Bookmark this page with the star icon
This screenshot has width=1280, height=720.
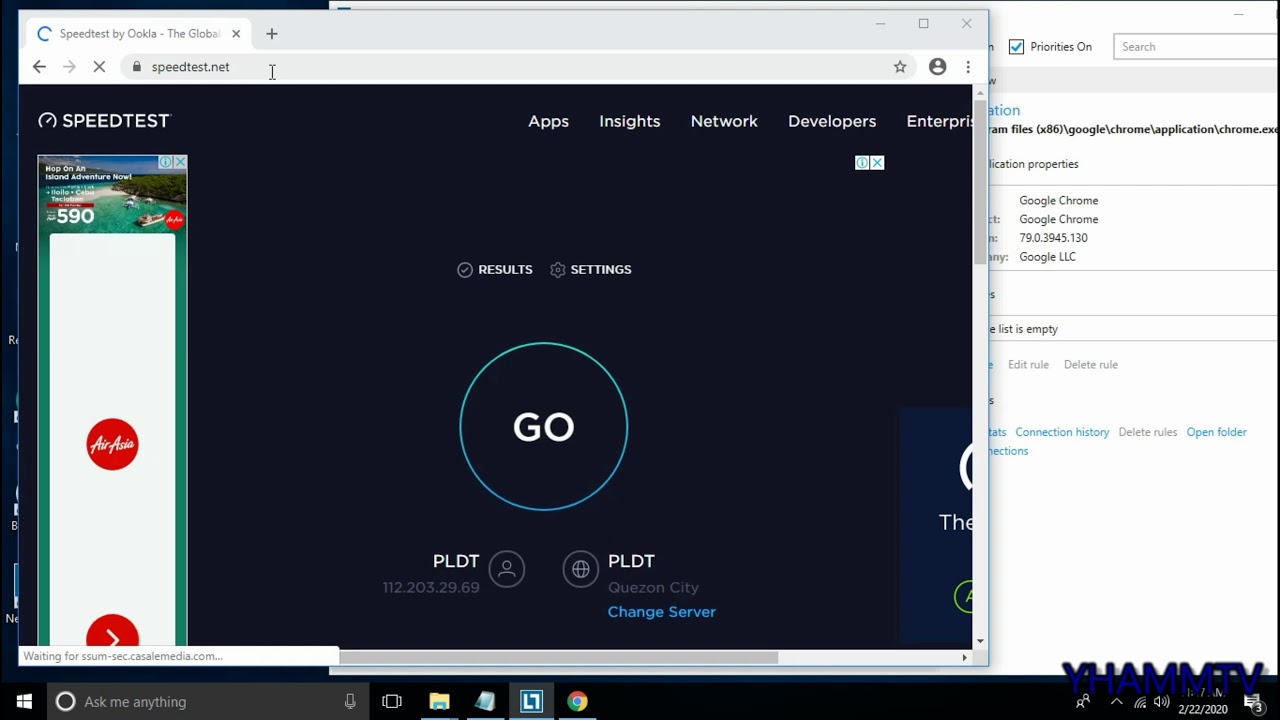[900, 67]
